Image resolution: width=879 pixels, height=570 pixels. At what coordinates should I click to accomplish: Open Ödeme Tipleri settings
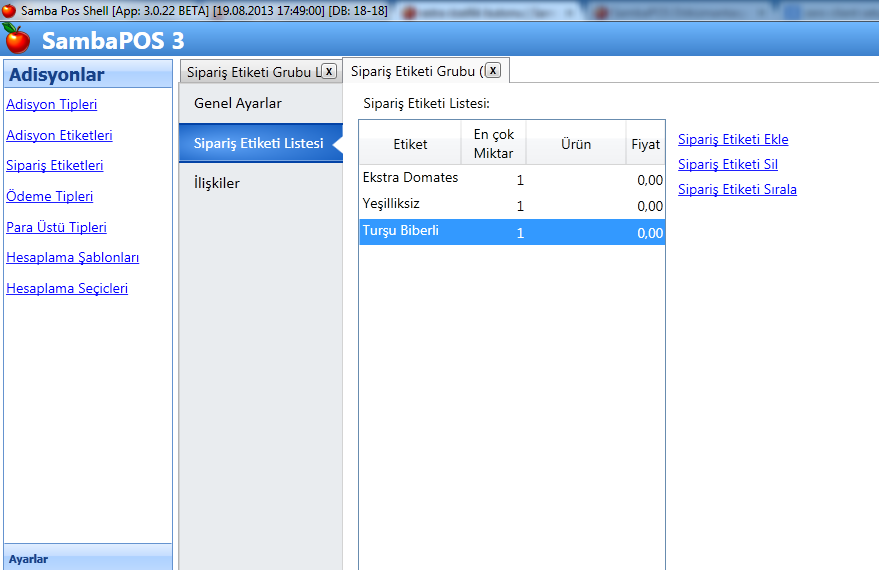click(x=49, y=197)
